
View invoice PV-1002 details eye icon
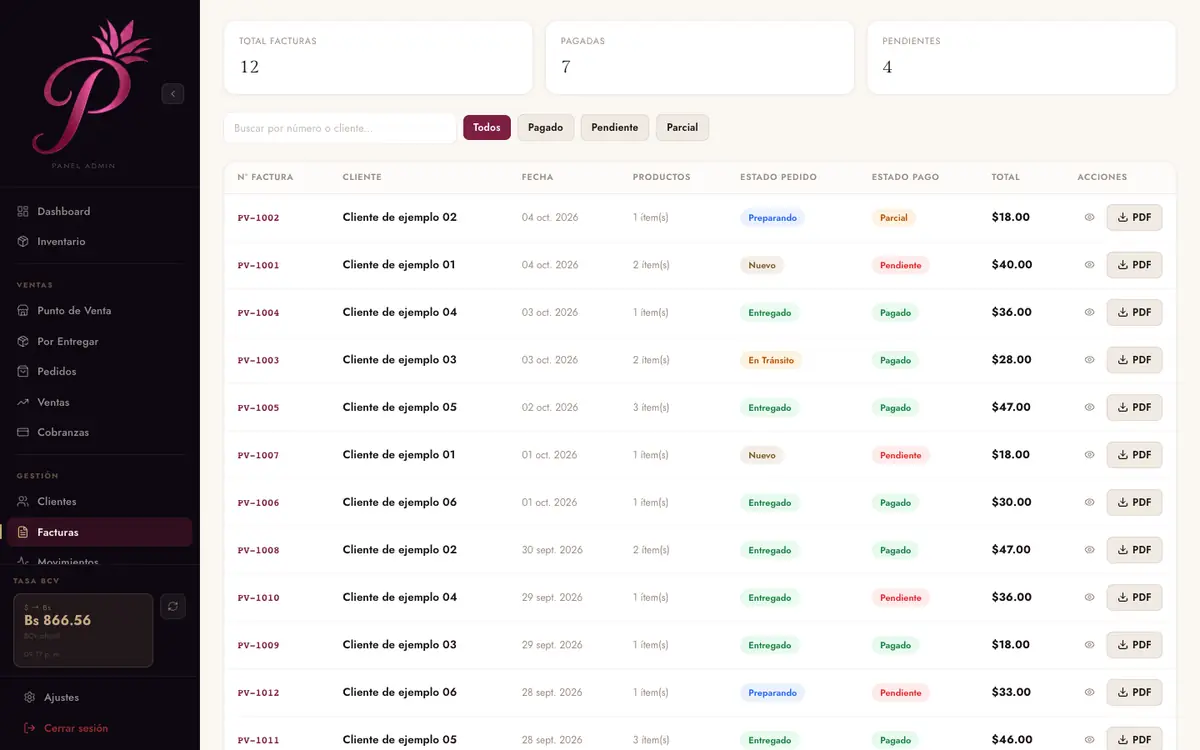(x=1090, y=217)
